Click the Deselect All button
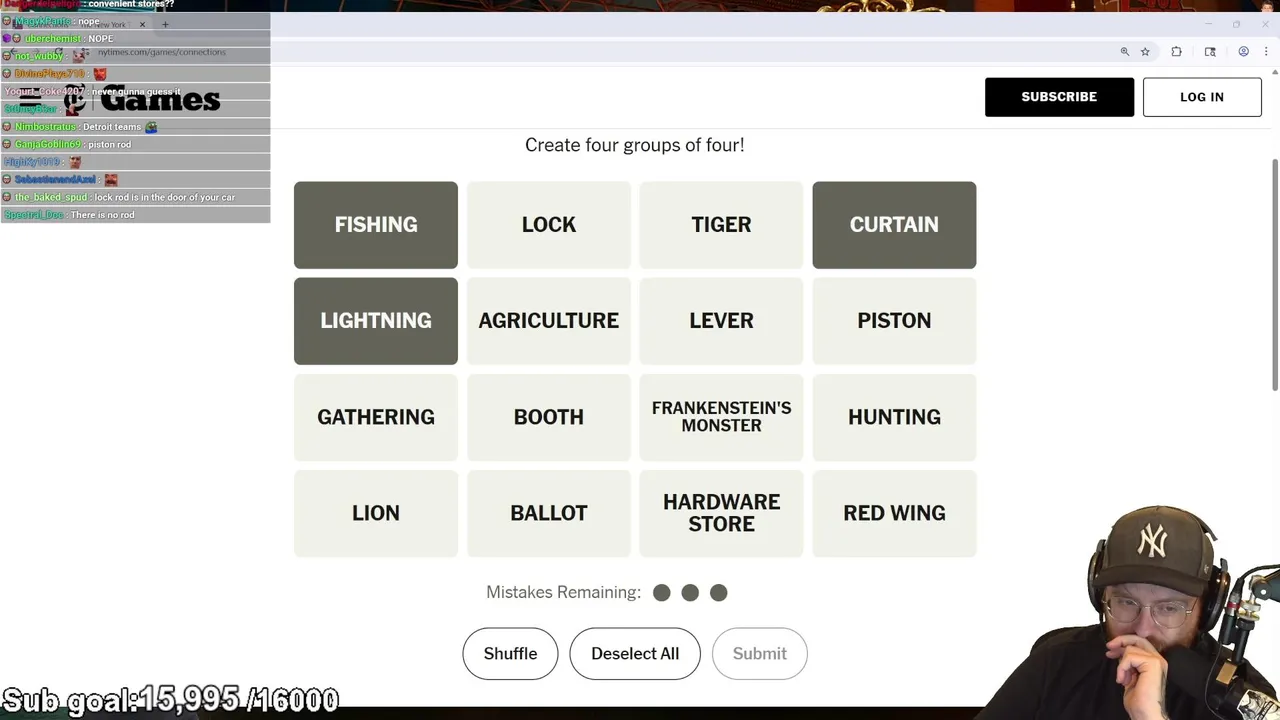The width and height of the screenshot is (1280, 720). point(635,654)
